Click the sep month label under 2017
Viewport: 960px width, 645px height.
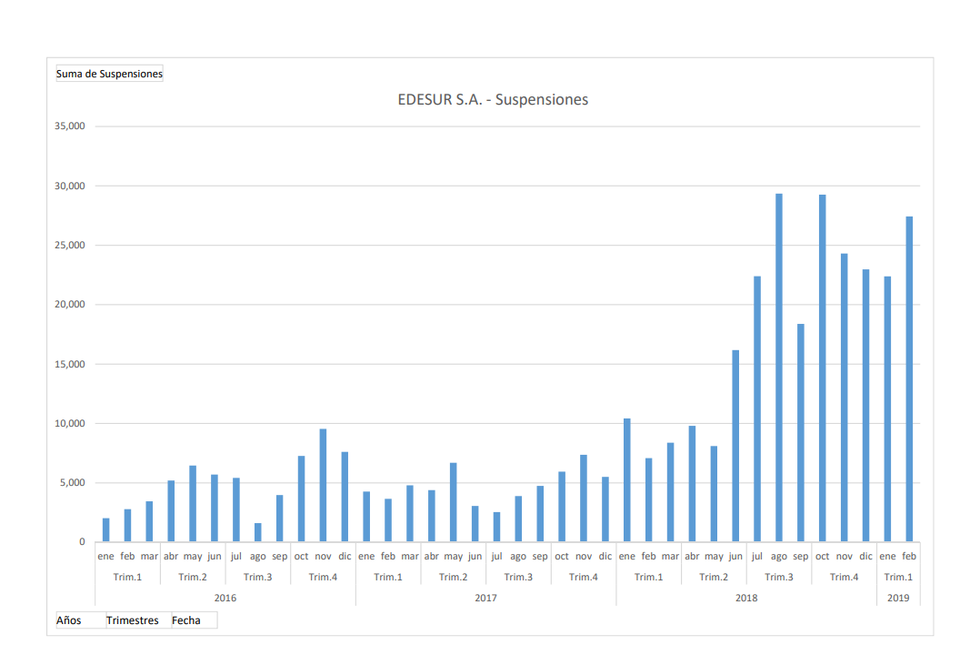(540, 556)
